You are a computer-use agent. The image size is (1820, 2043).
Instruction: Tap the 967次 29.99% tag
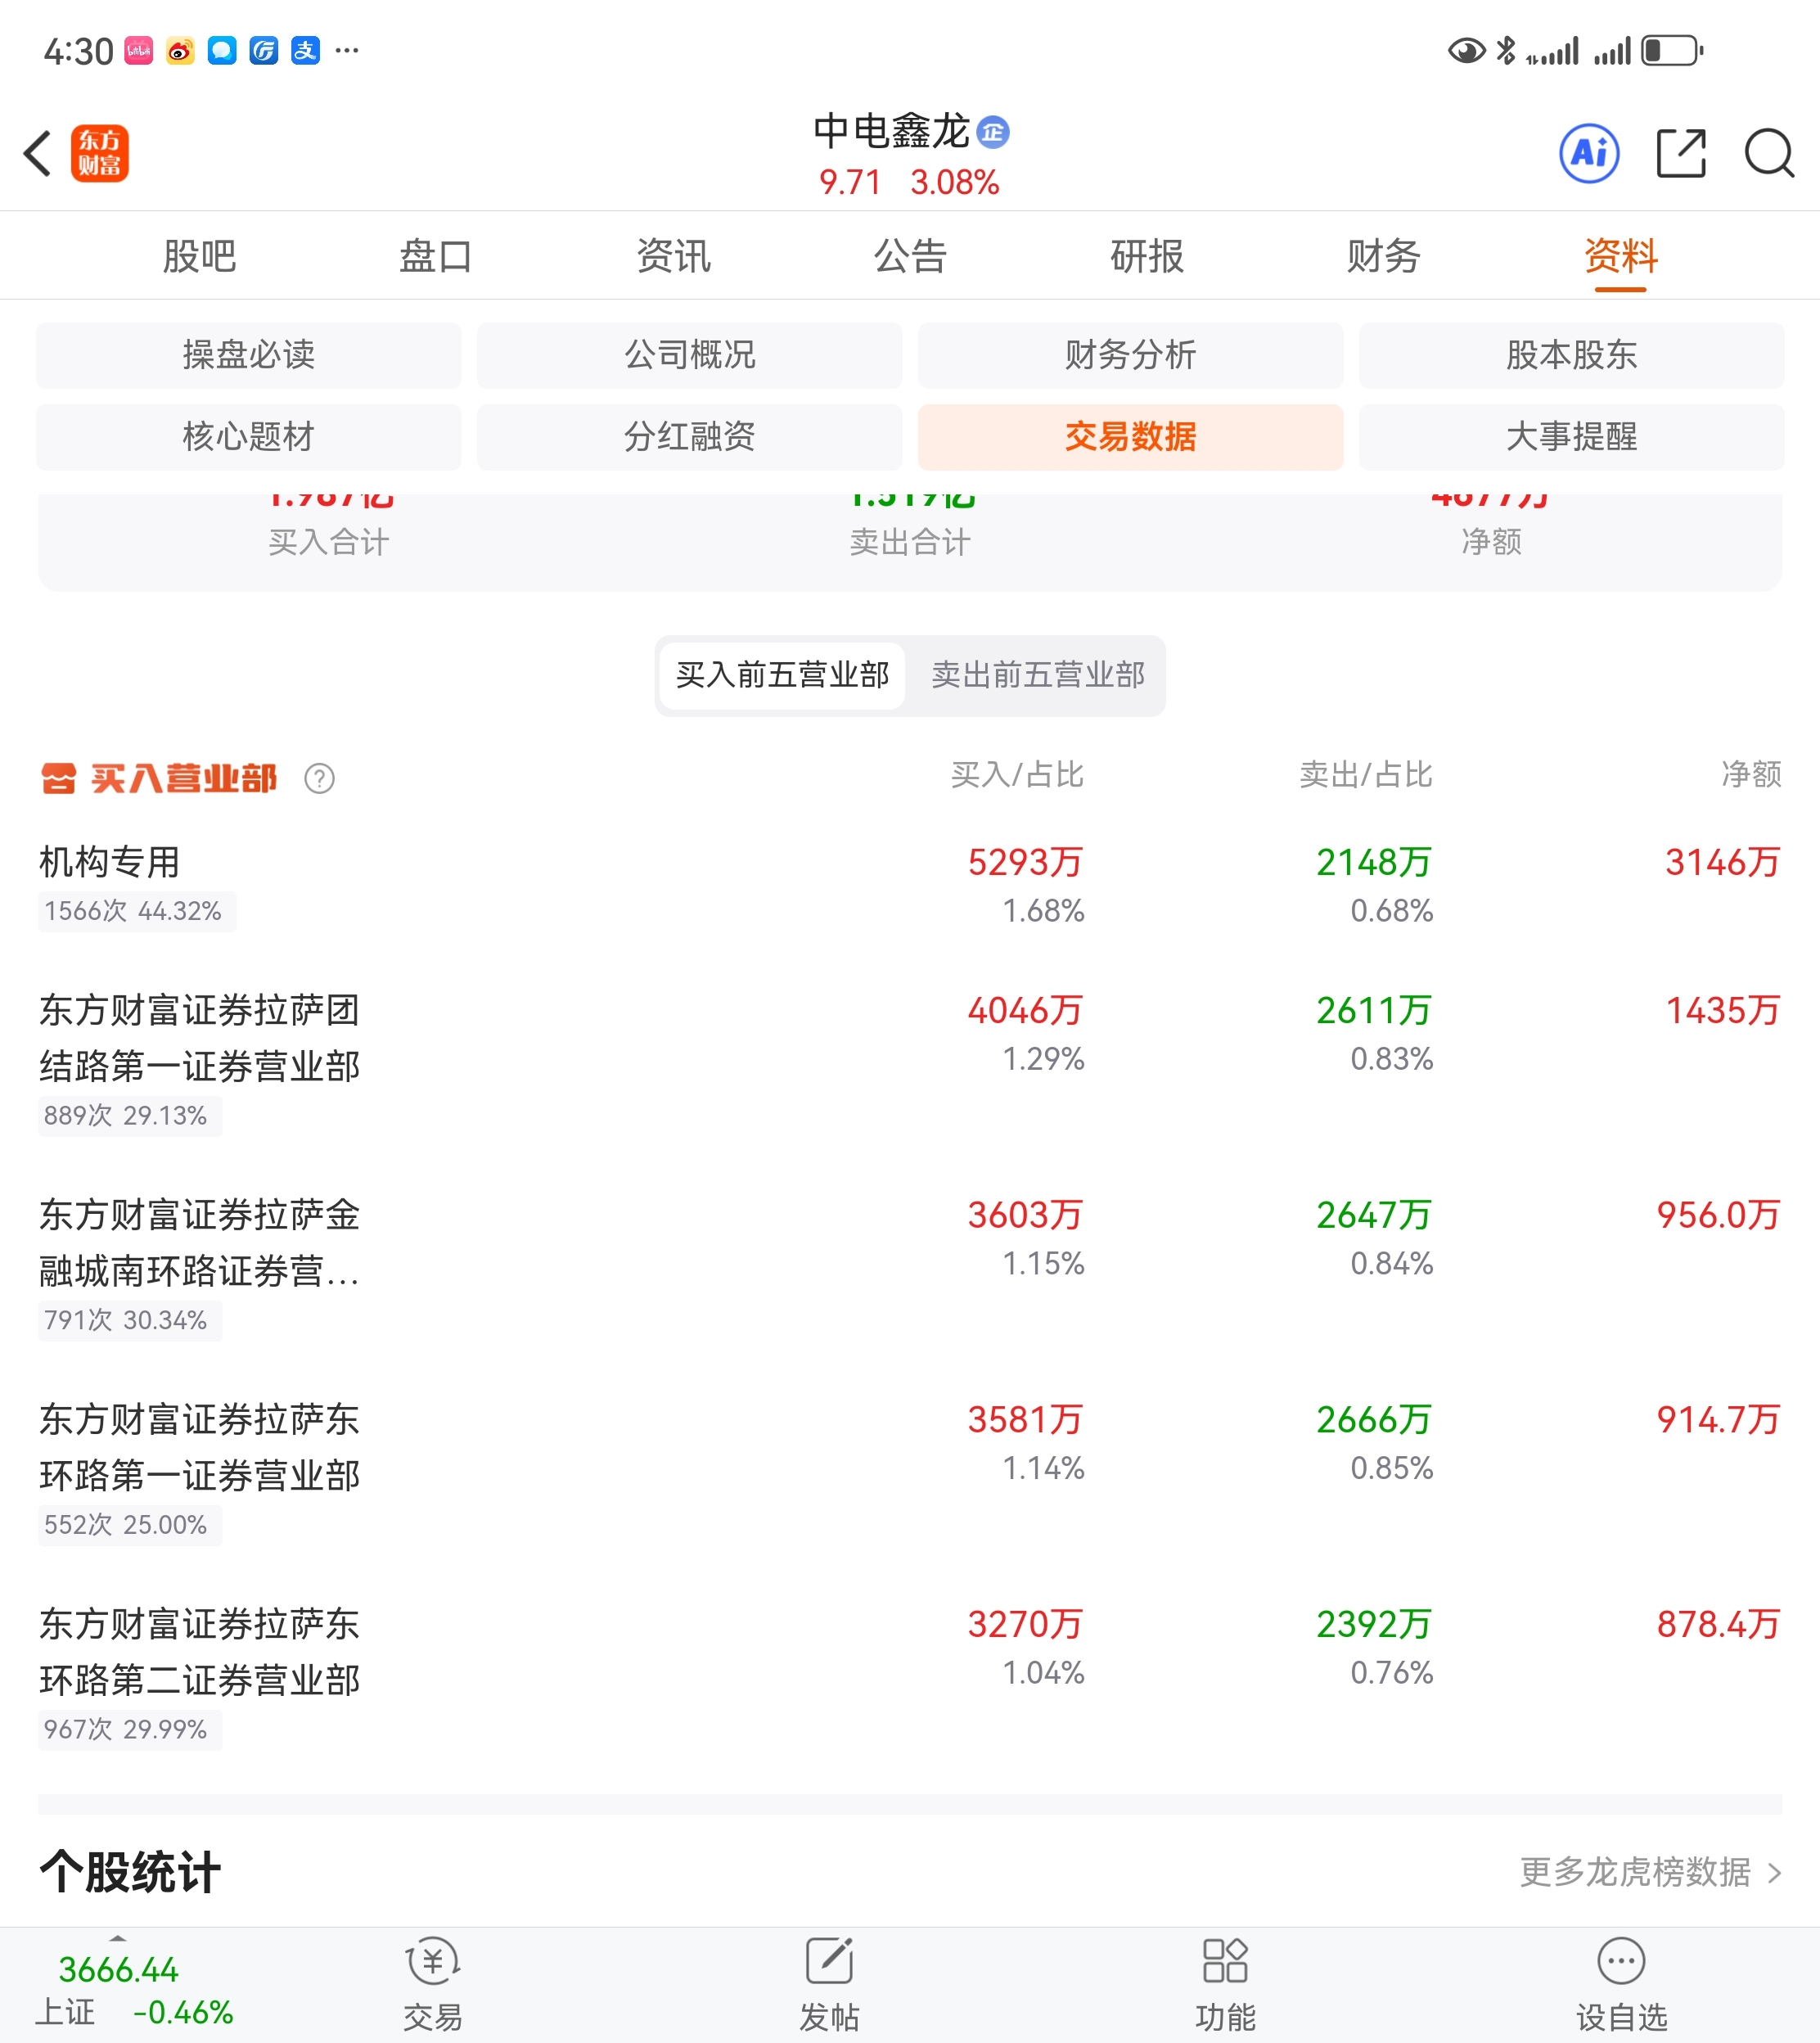(130, 1729)
